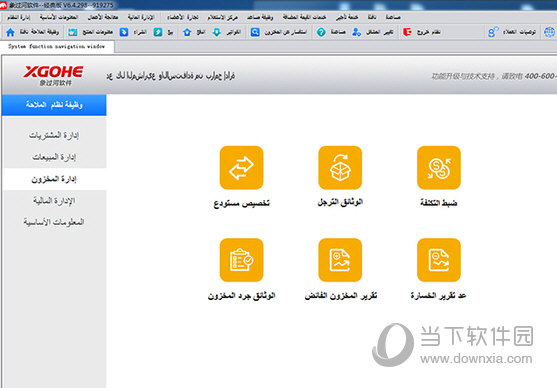Click the blue Home navigation toolbar icon

pos(11,32)
